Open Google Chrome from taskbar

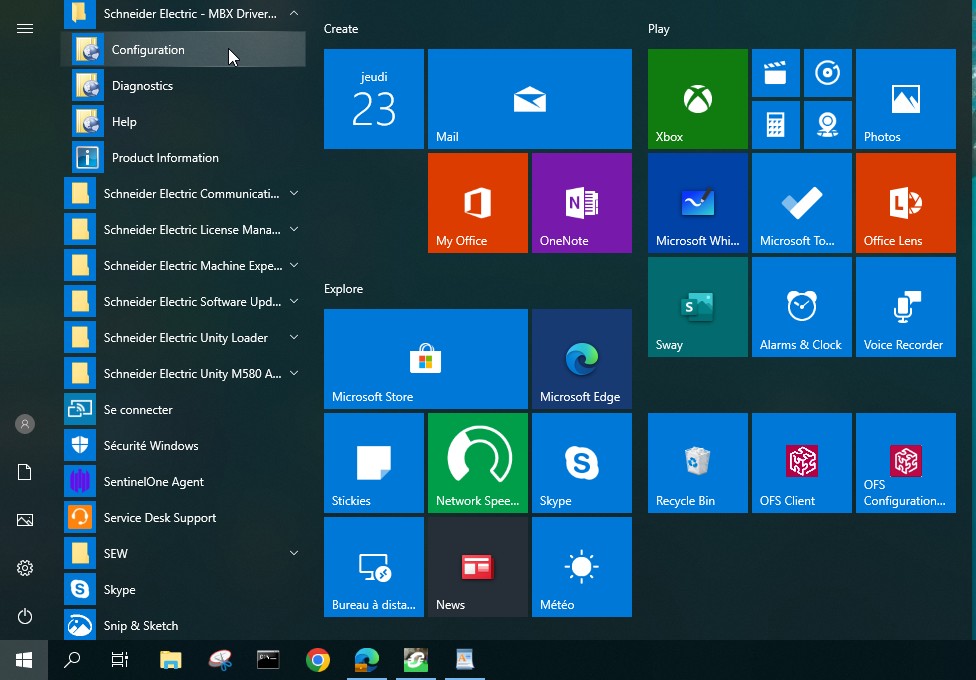coord(317,660)
